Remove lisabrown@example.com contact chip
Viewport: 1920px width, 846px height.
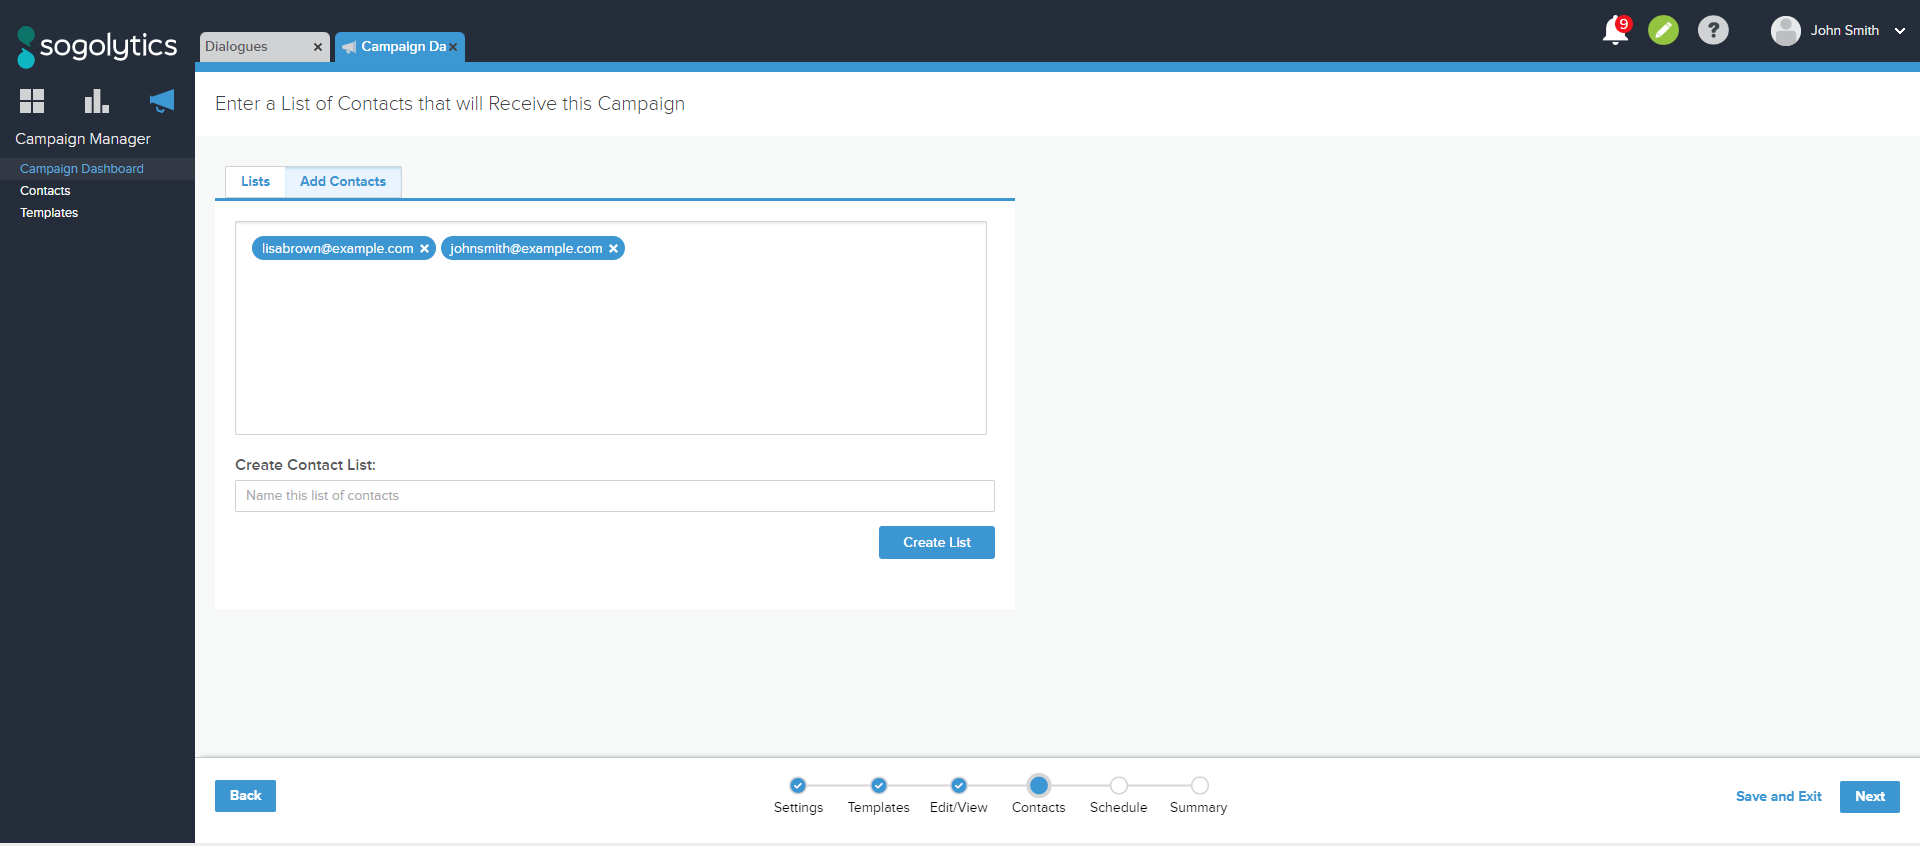click(424, 249)
